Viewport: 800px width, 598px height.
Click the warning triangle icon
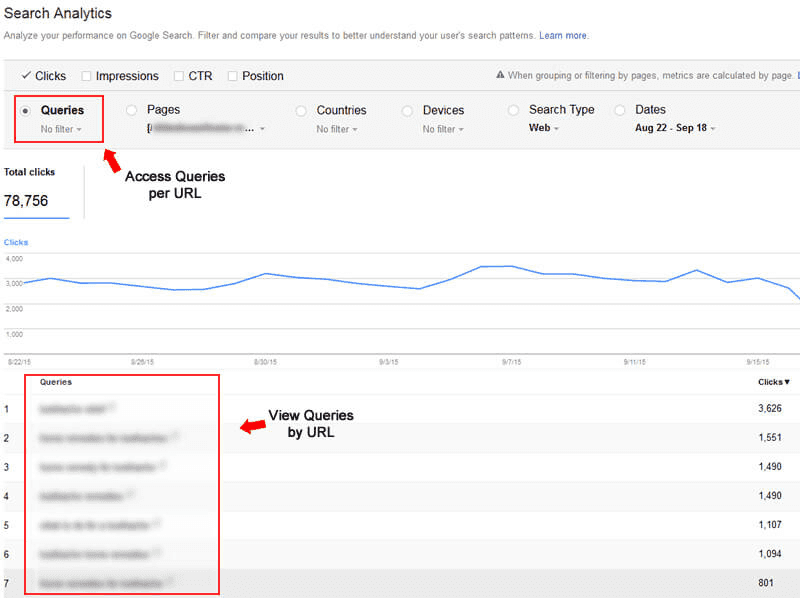[500, 75]
